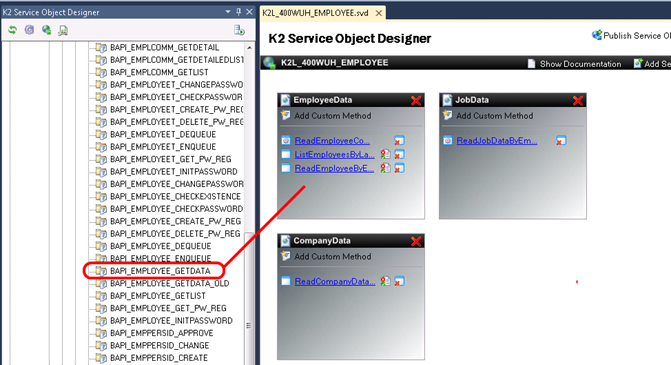Click the green refresh arrows icon in the designer toolbar

(x=12, y=30)
